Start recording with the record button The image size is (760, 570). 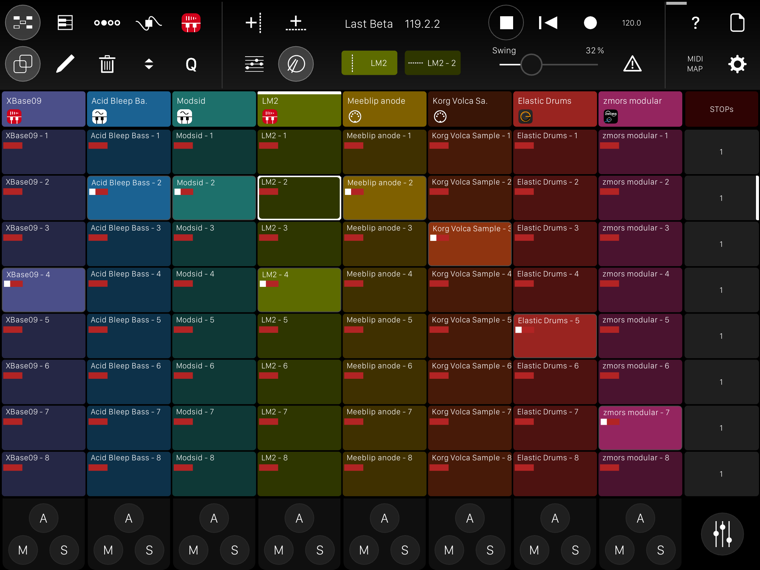(x=590, y=23)
